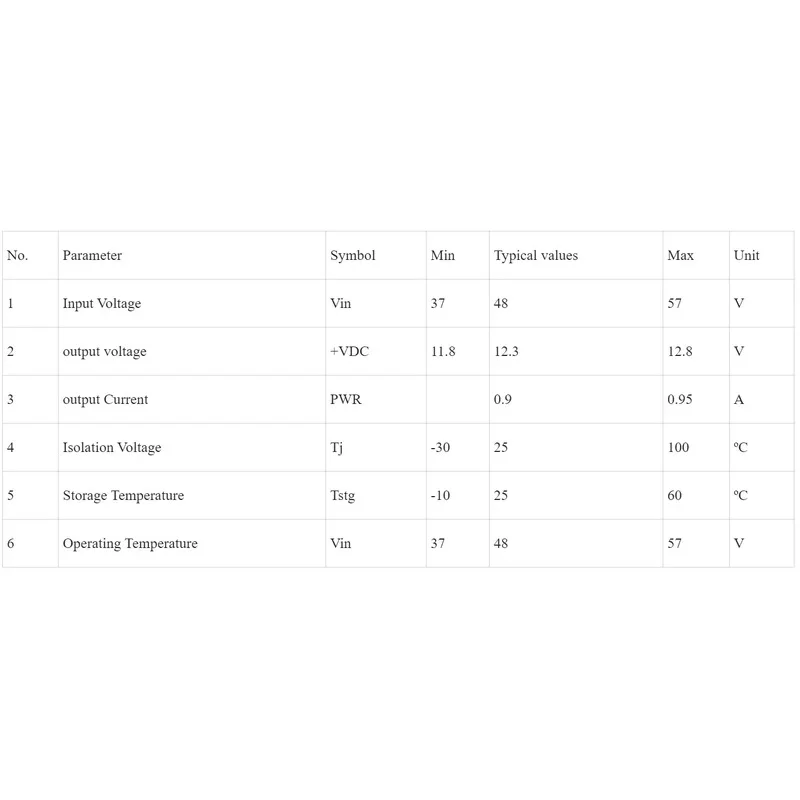
Task: Select the Max column header
Action: click(681, 256)
